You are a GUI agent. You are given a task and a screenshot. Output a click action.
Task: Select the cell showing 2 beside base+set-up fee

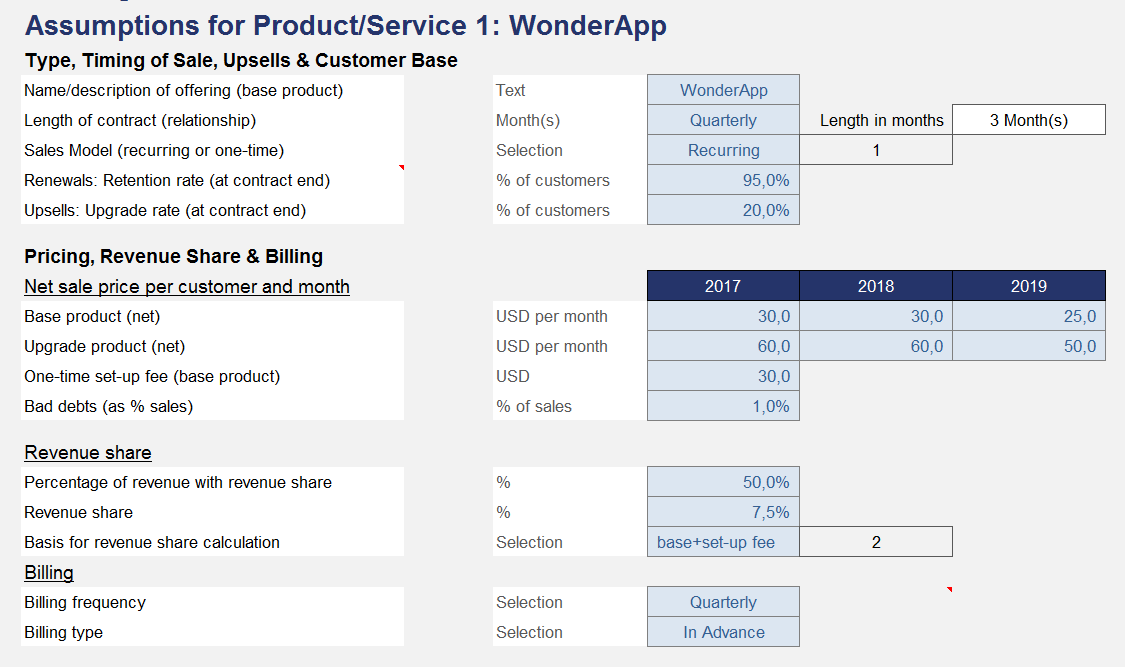[876, 542]
